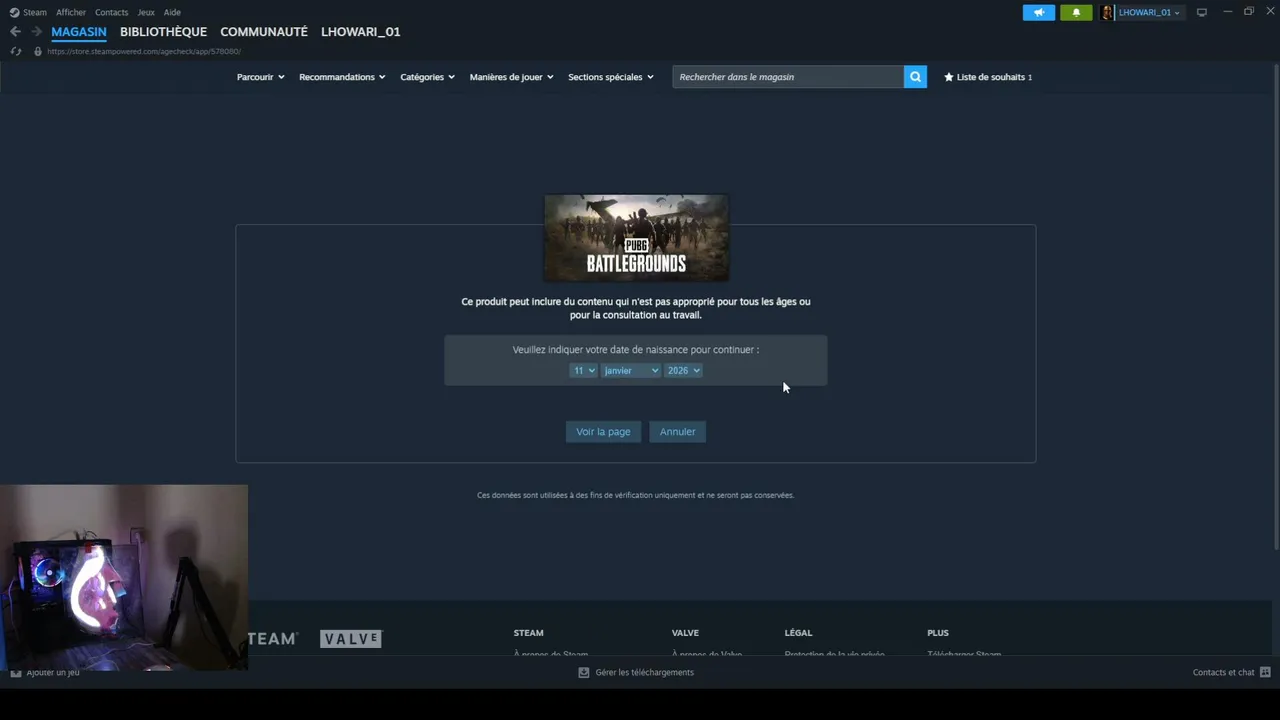1280x720 pixels.
Task: Click the Annuler button
Action: pyautogui.click(x=677, y=432)
